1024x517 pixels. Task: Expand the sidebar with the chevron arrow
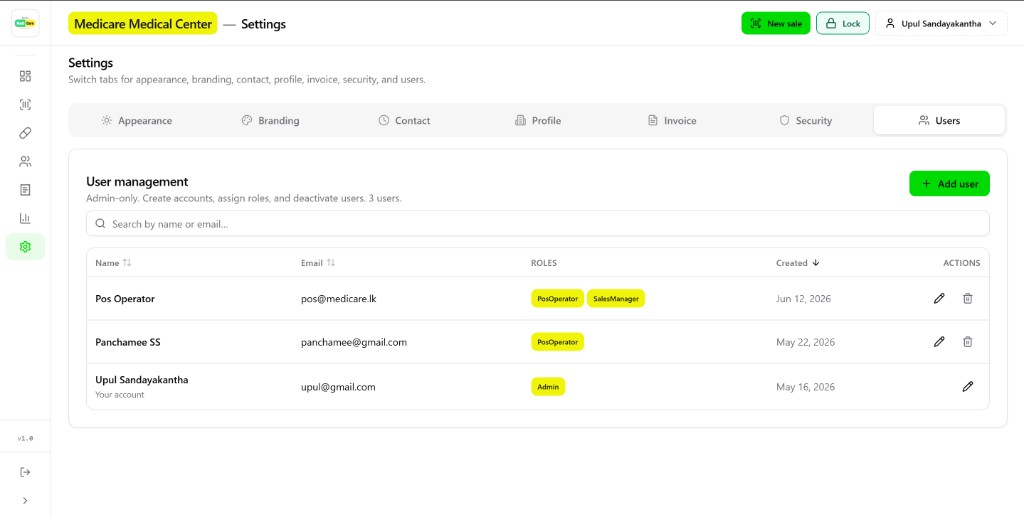coord(25,501)
